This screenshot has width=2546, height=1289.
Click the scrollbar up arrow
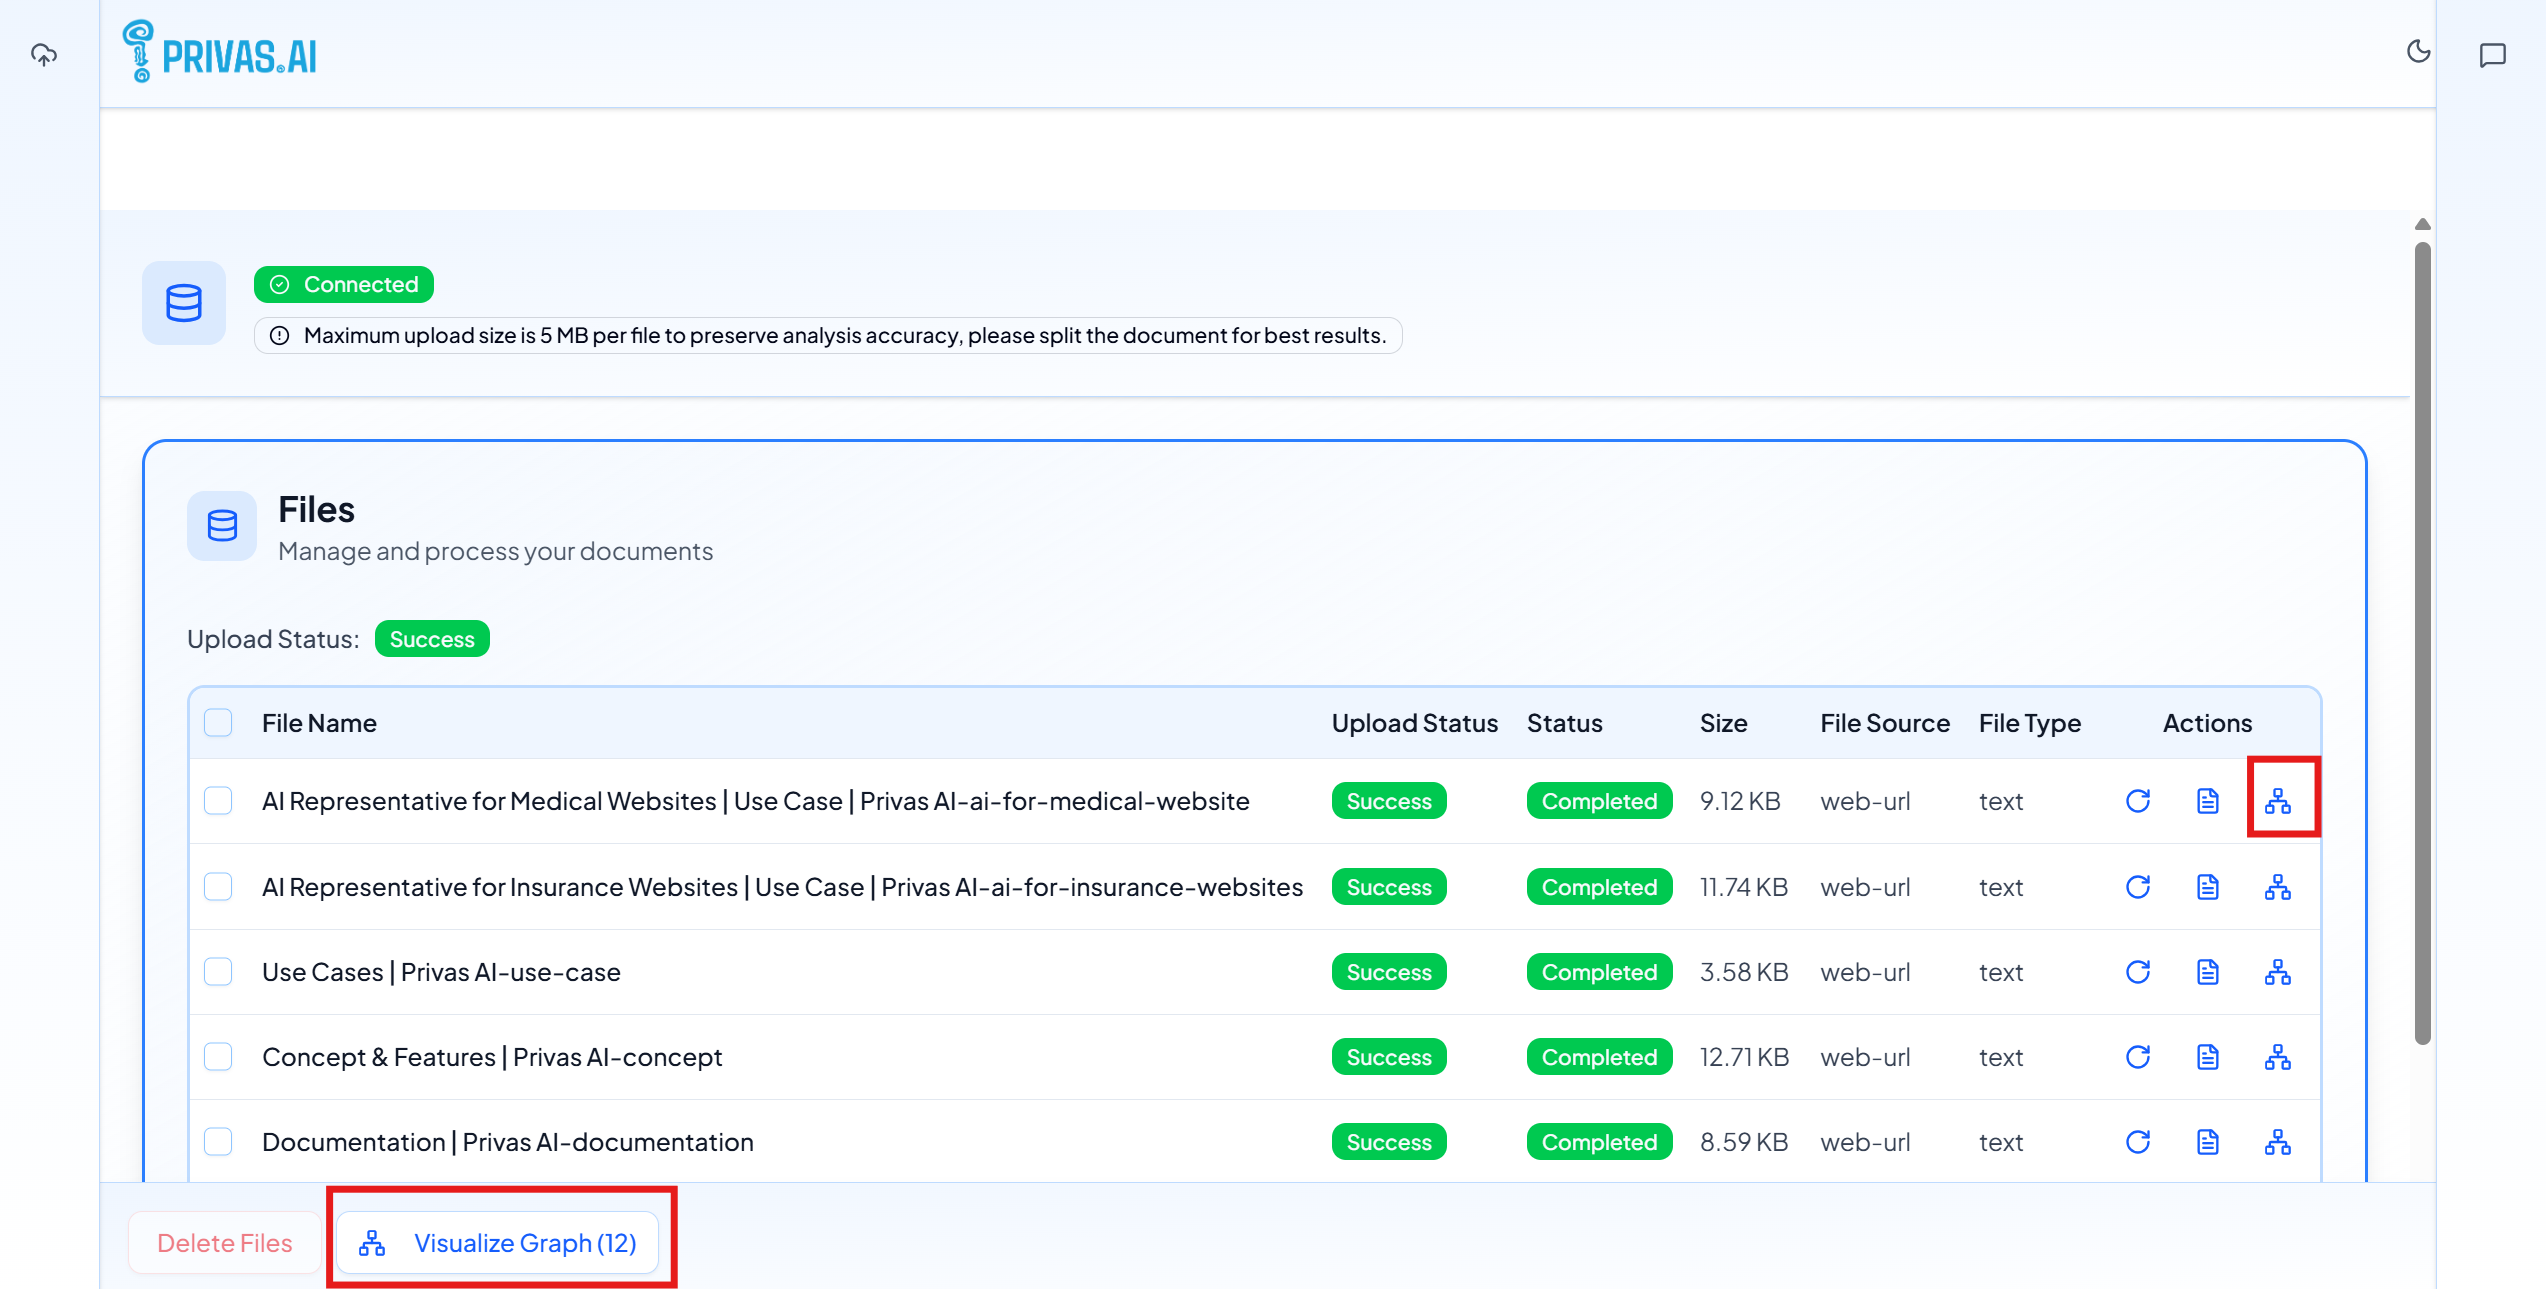point(2422,224)
